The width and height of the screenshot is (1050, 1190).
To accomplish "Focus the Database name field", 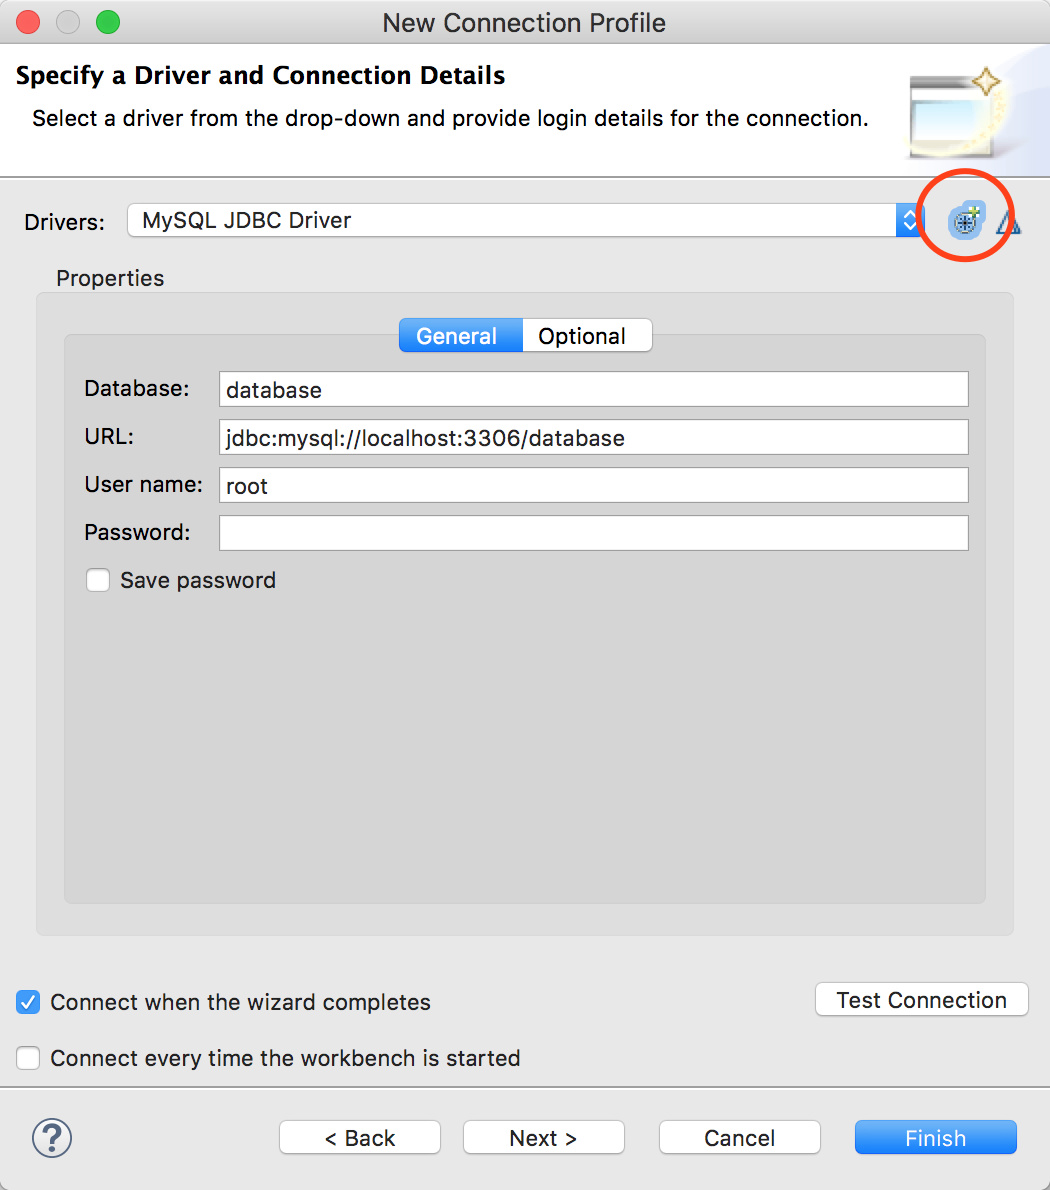I will click(x=593, y=389).
